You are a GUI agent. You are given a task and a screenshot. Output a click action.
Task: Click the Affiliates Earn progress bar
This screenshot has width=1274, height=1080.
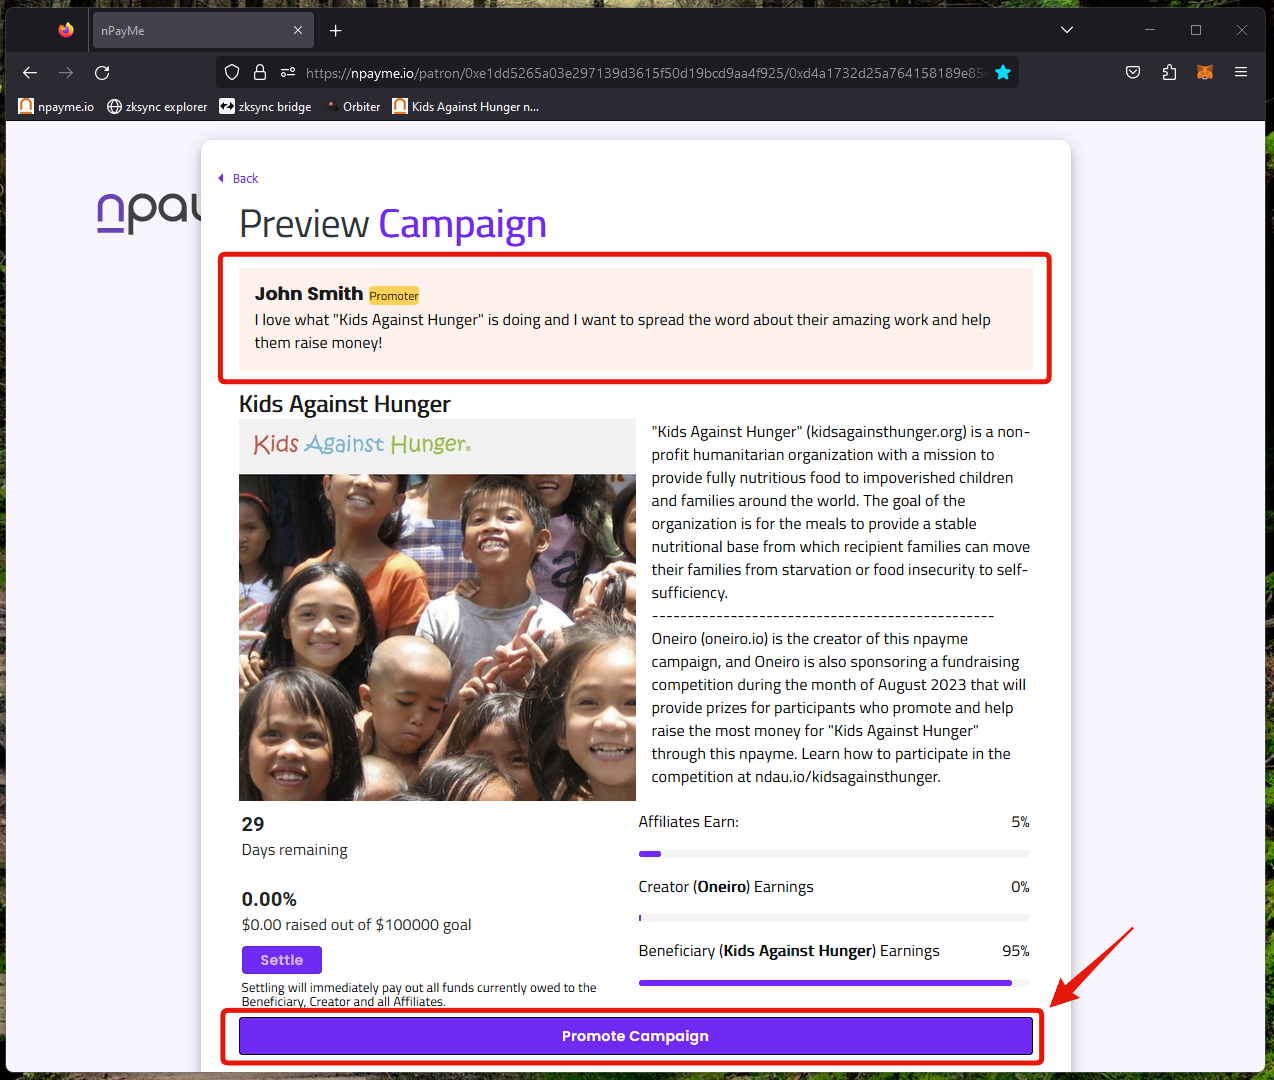click(834, 854)
